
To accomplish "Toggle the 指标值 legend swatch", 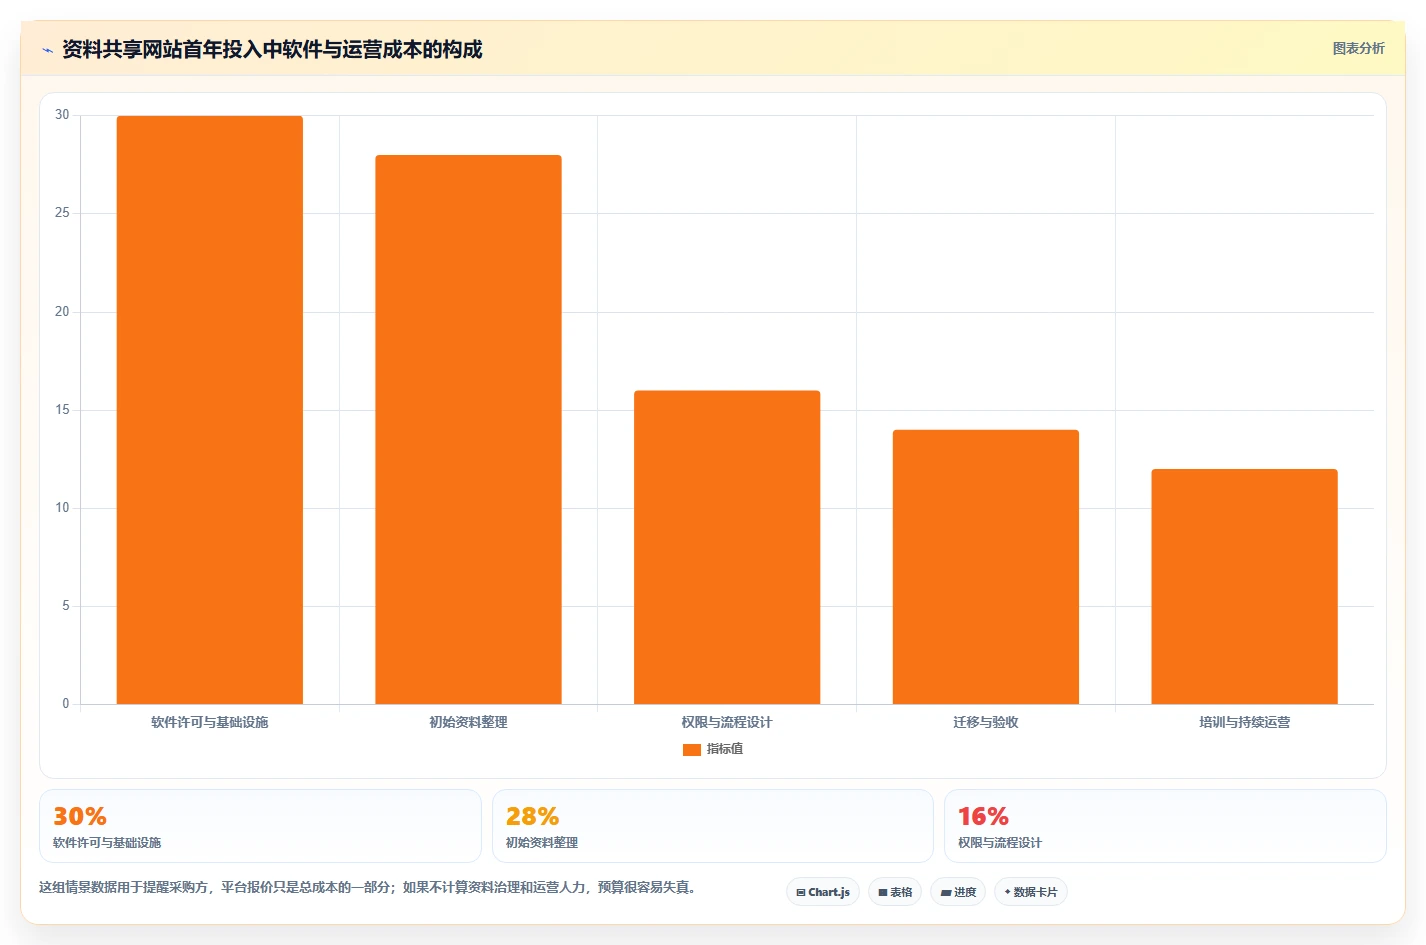I will (692, 749).
